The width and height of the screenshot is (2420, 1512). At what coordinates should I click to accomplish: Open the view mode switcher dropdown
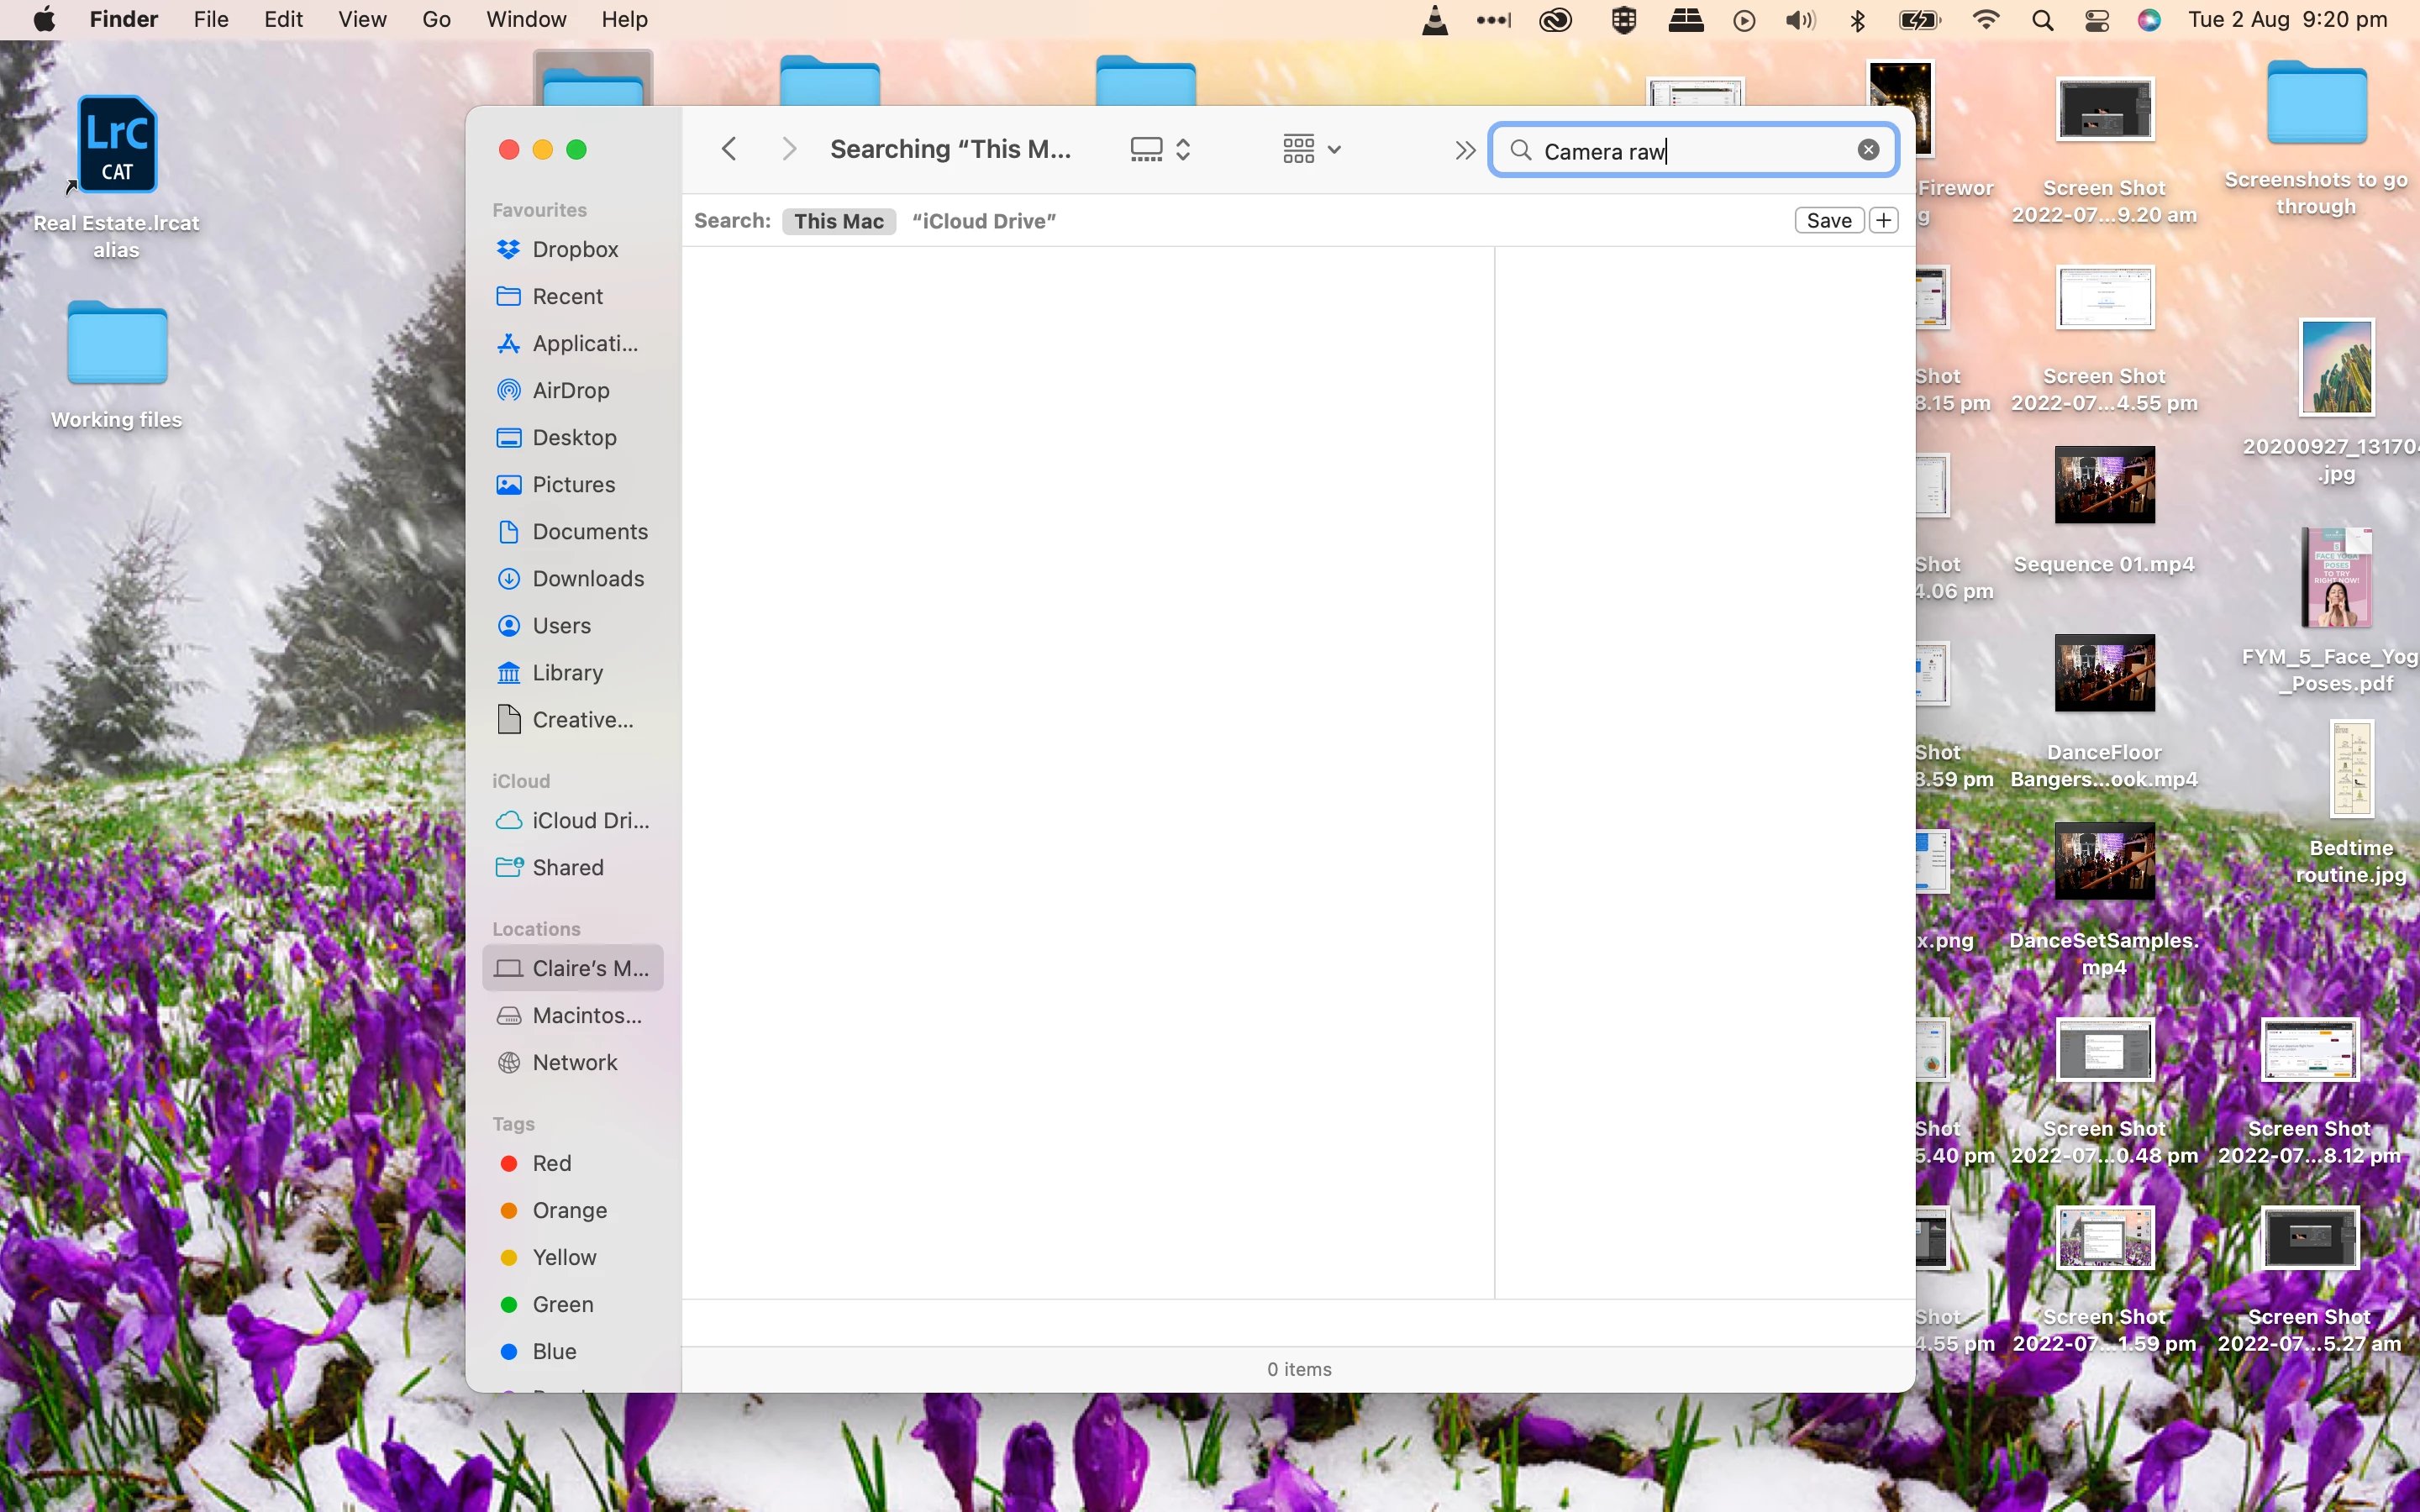(x=1160, y=150)
